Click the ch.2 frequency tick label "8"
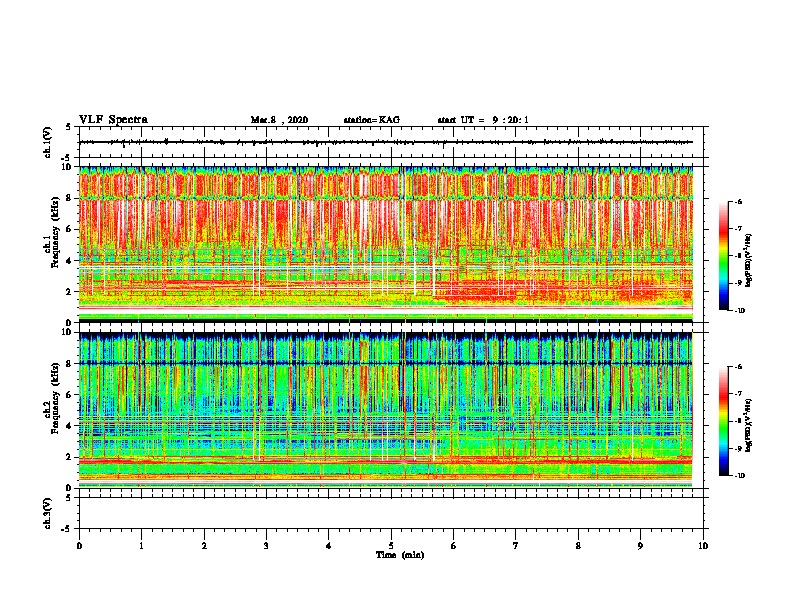792x612 pixels. click(x=69, y=364)
